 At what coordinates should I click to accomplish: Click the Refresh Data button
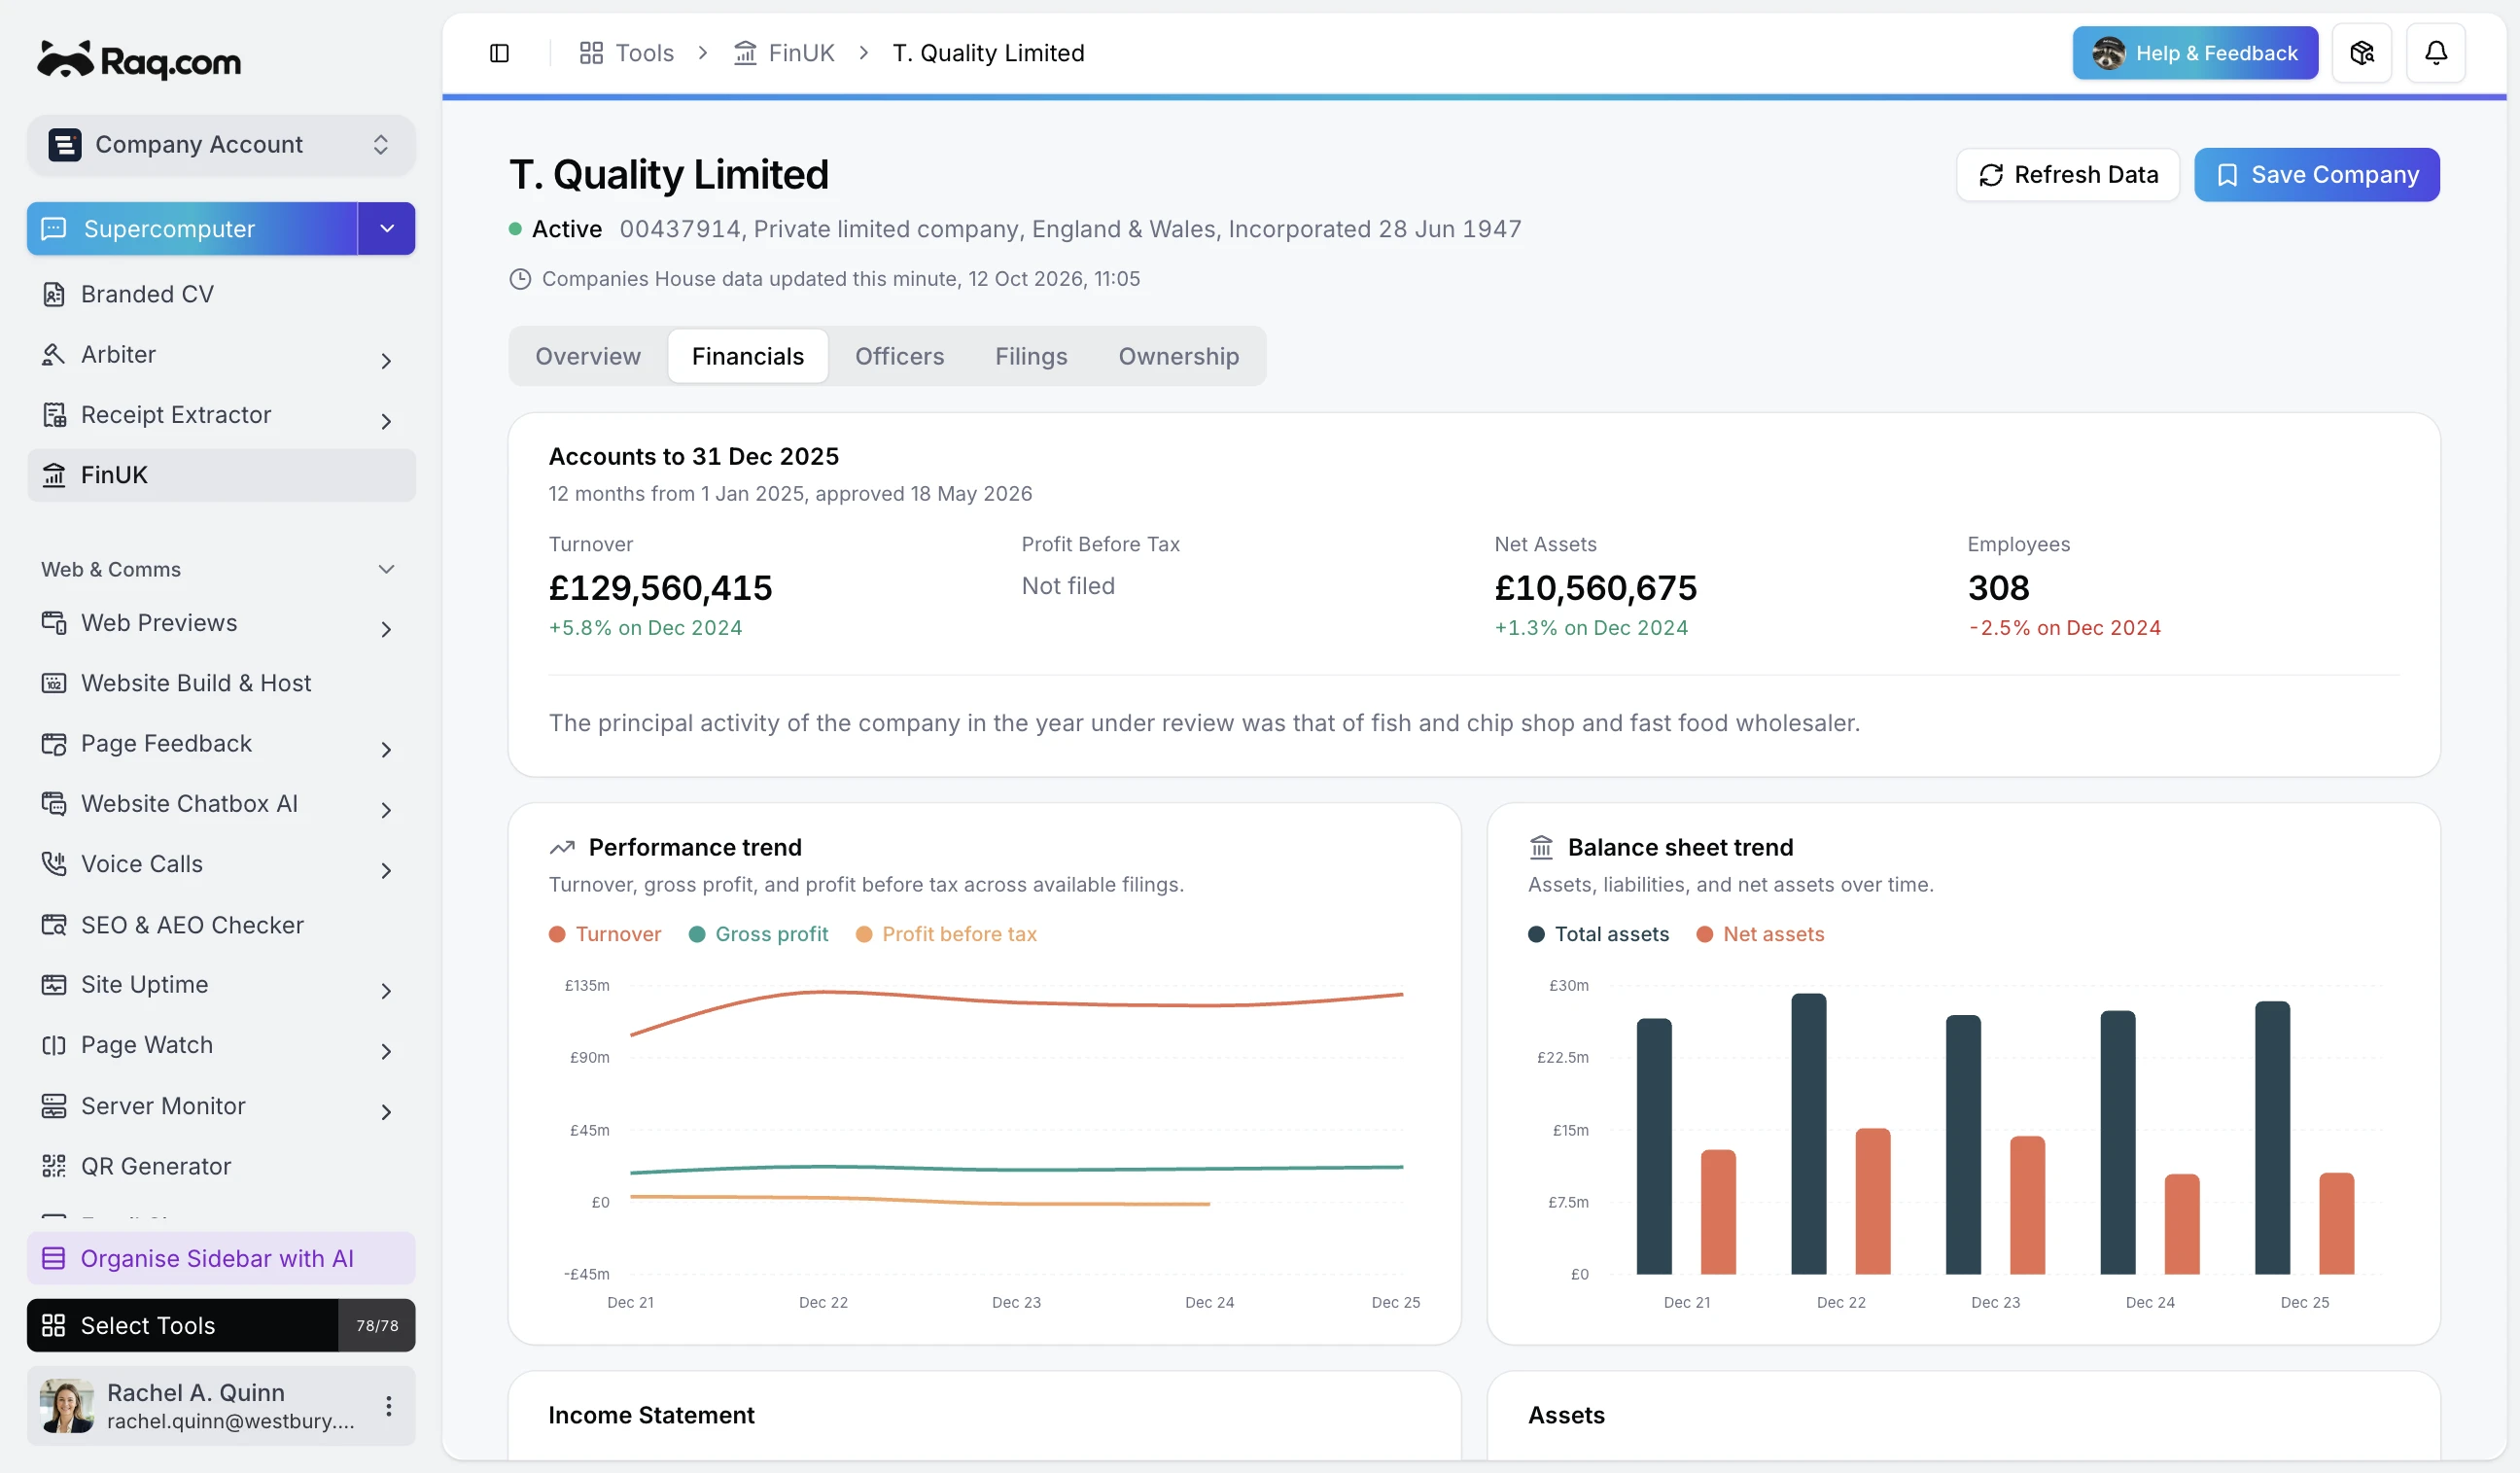pos(2068,175)
